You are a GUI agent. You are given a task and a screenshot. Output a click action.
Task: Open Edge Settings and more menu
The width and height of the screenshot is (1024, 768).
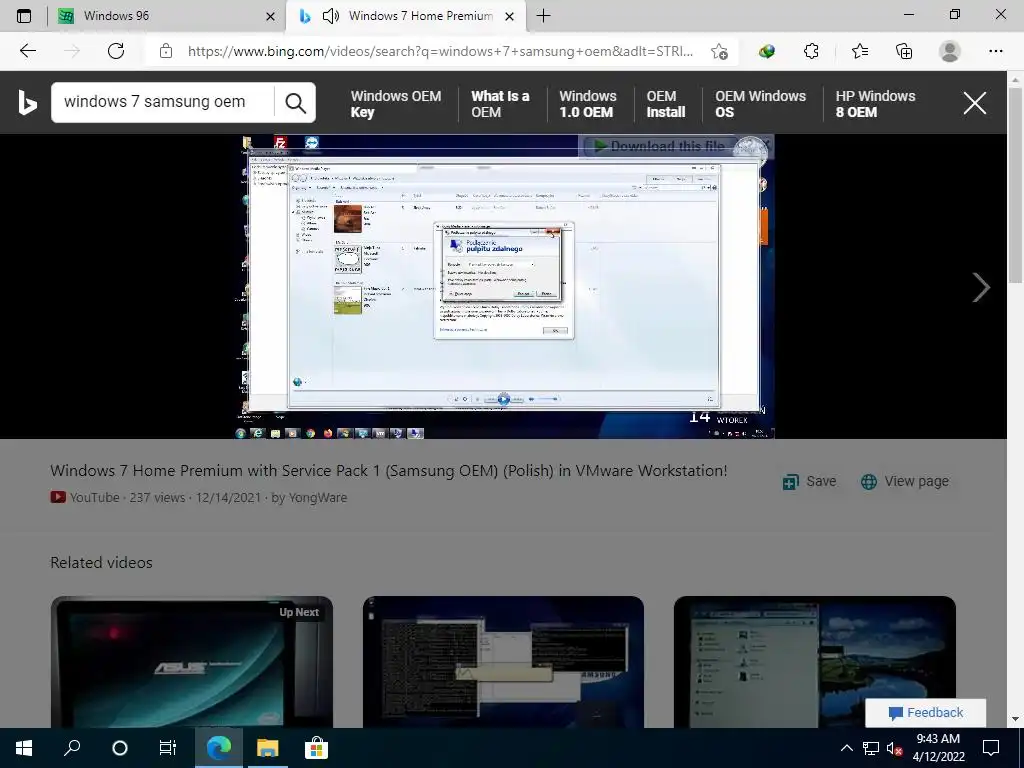[x=995, y=51]
